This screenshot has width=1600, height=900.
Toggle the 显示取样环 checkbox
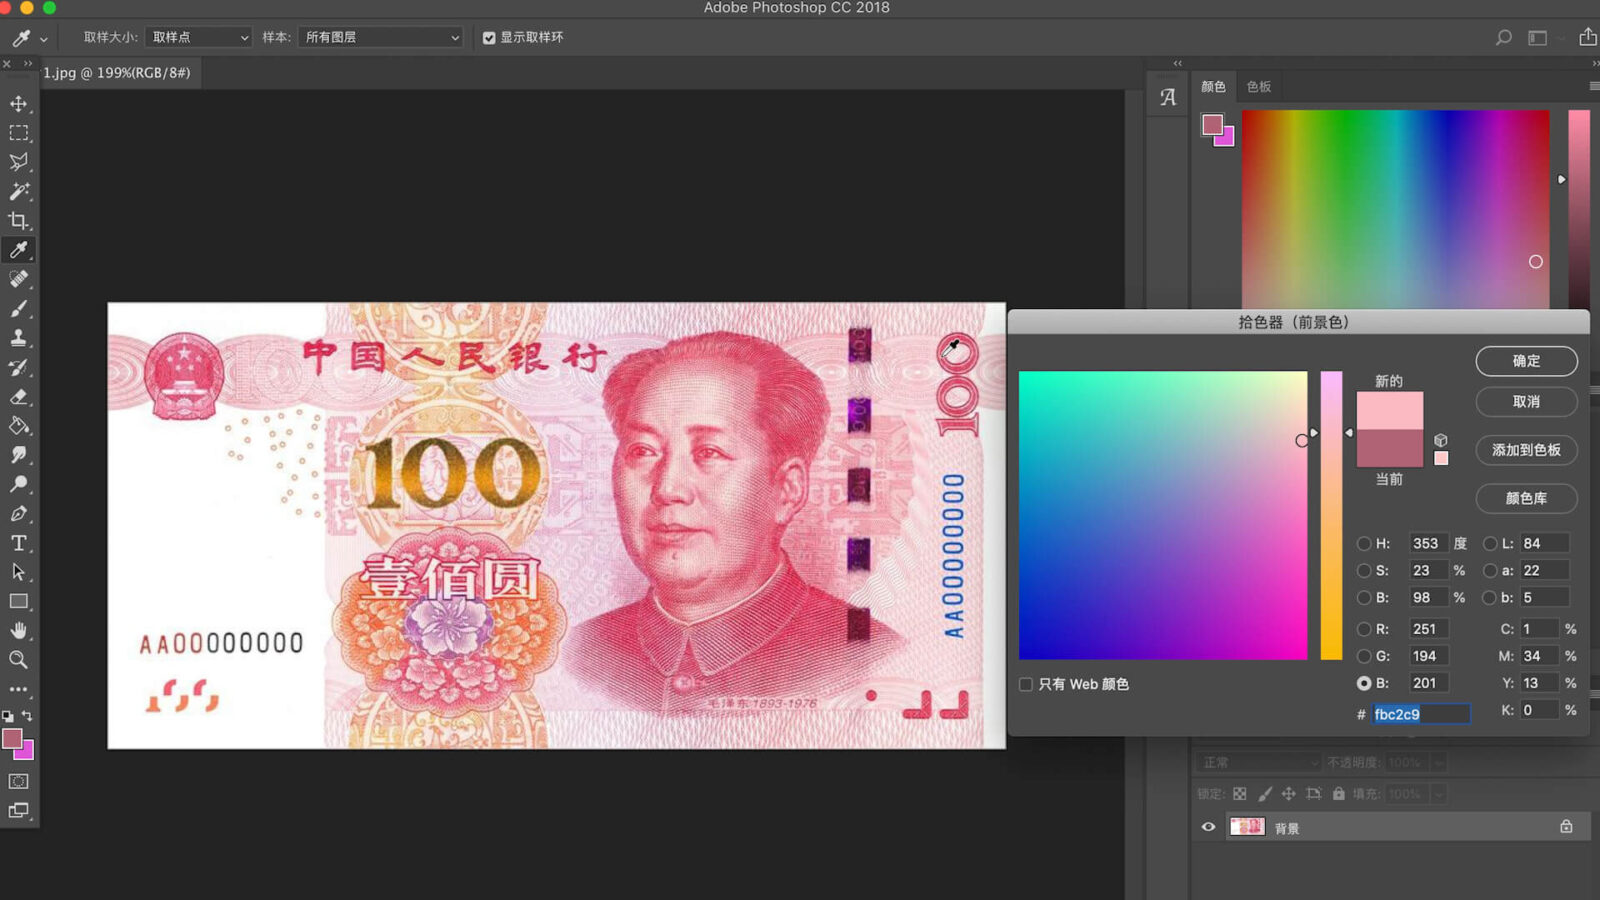(489, 38)
